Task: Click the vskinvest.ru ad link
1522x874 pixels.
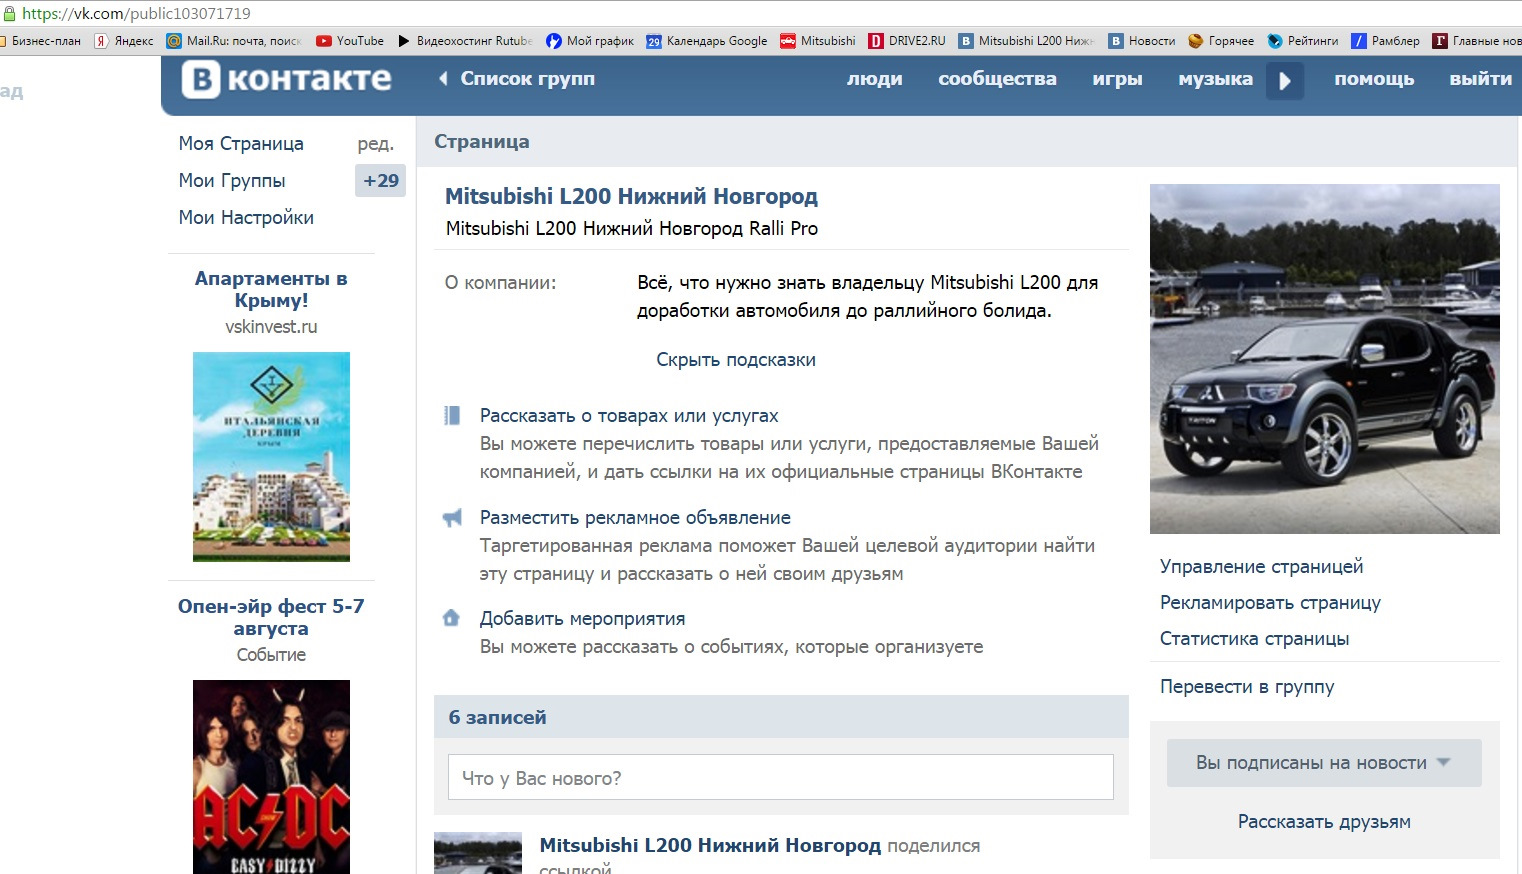Action: (x=271, y=327)
